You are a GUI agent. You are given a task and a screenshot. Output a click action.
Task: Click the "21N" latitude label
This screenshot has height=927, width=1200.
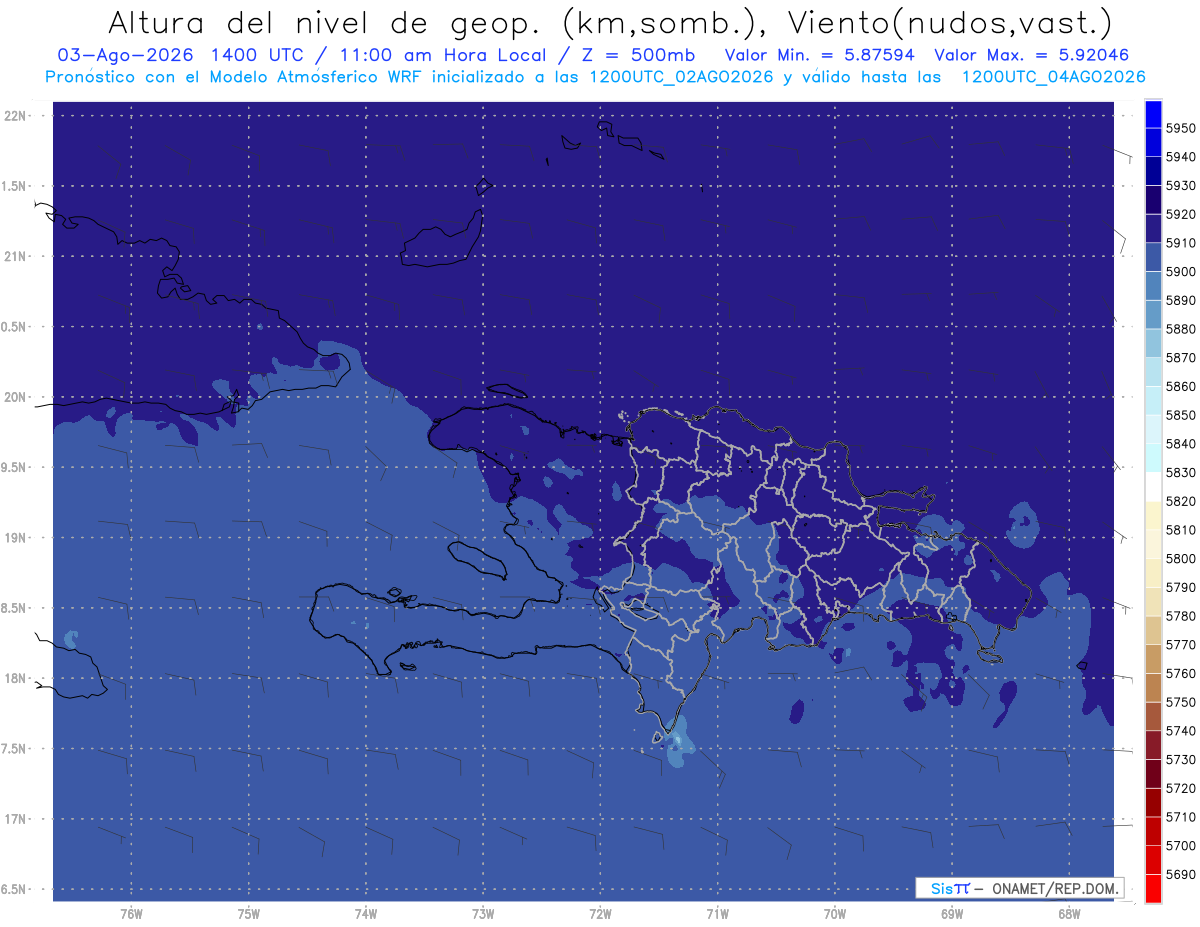coord(14,257)
